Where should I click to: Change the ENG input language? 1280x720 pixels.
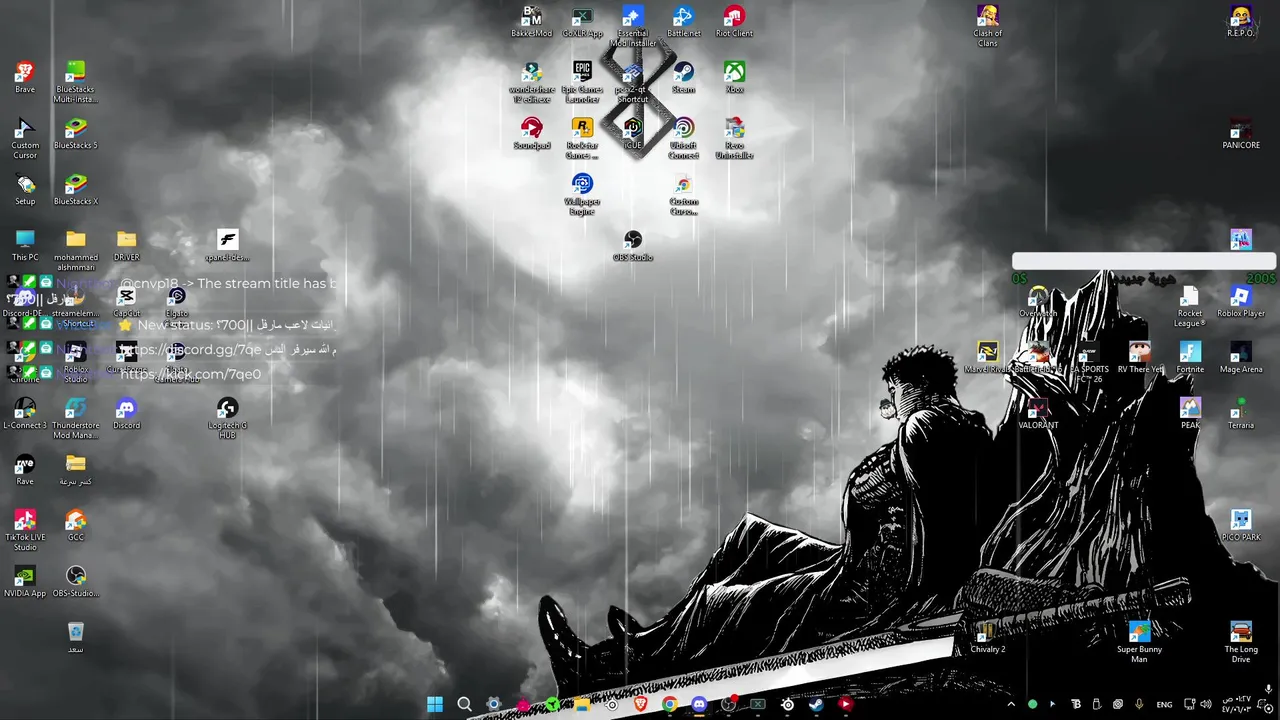[1164, 704]
